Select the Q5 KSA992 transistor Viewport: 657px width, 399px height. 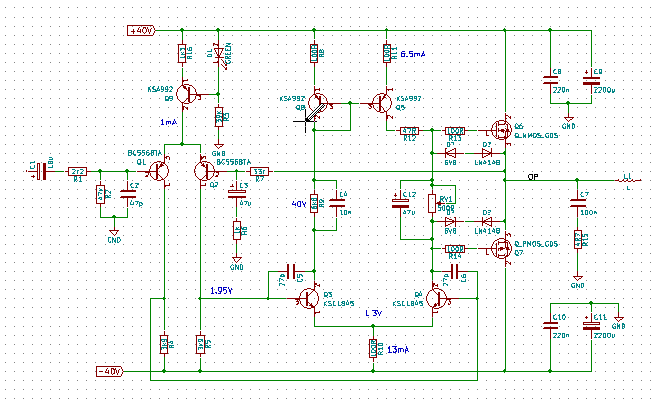382,103
